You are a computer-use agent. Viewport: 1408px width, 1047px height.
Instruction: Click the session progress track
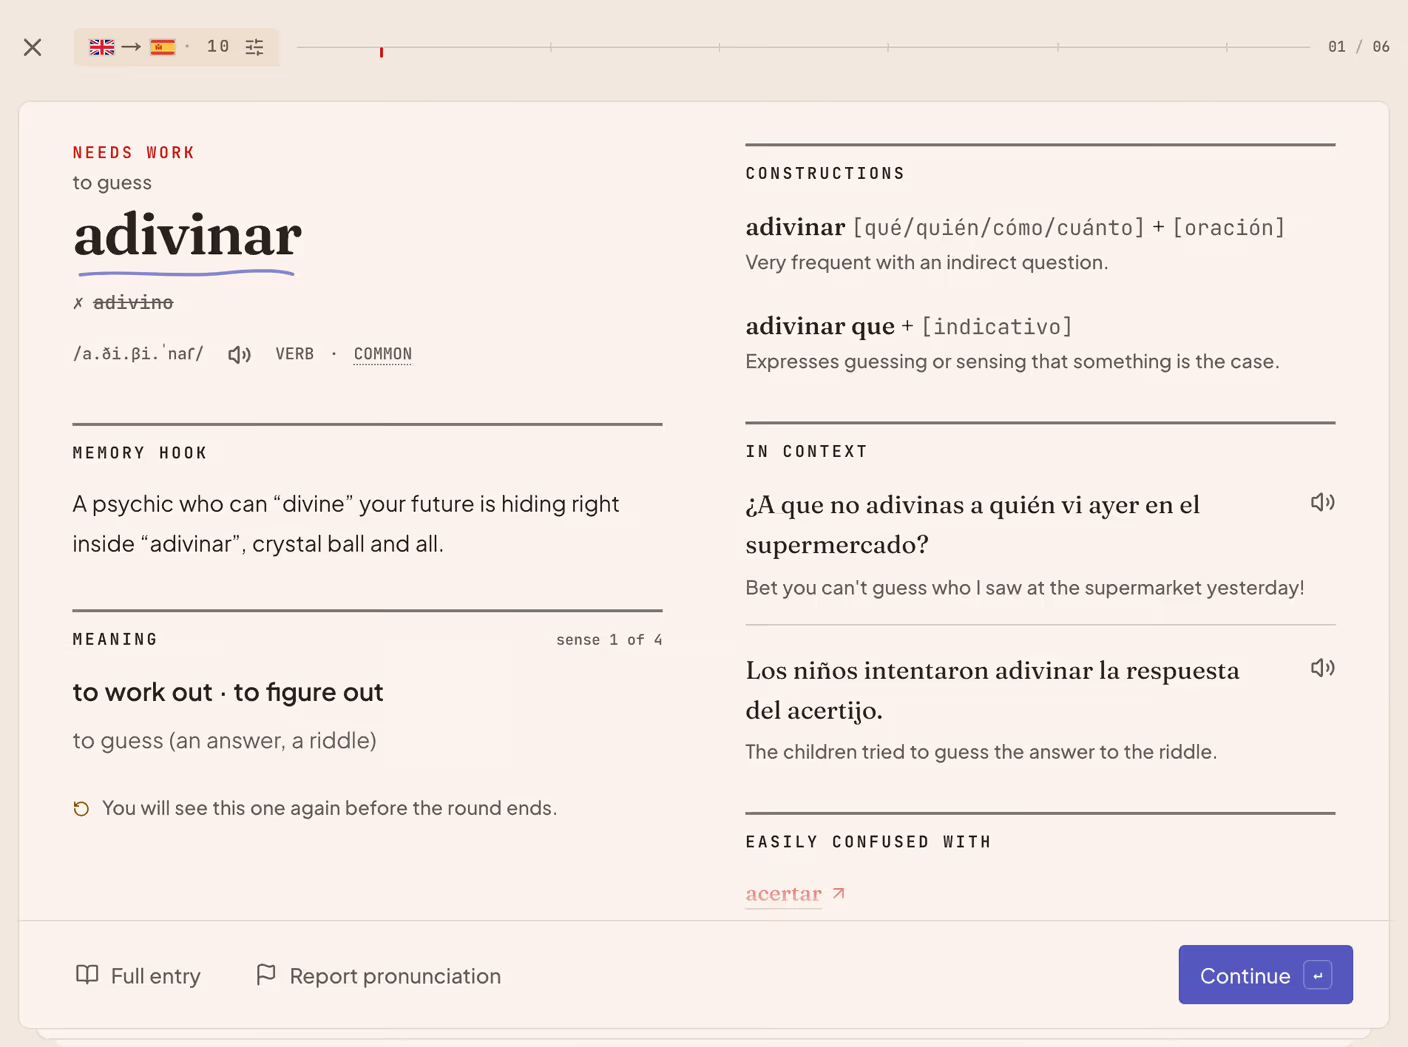[803, 47]
